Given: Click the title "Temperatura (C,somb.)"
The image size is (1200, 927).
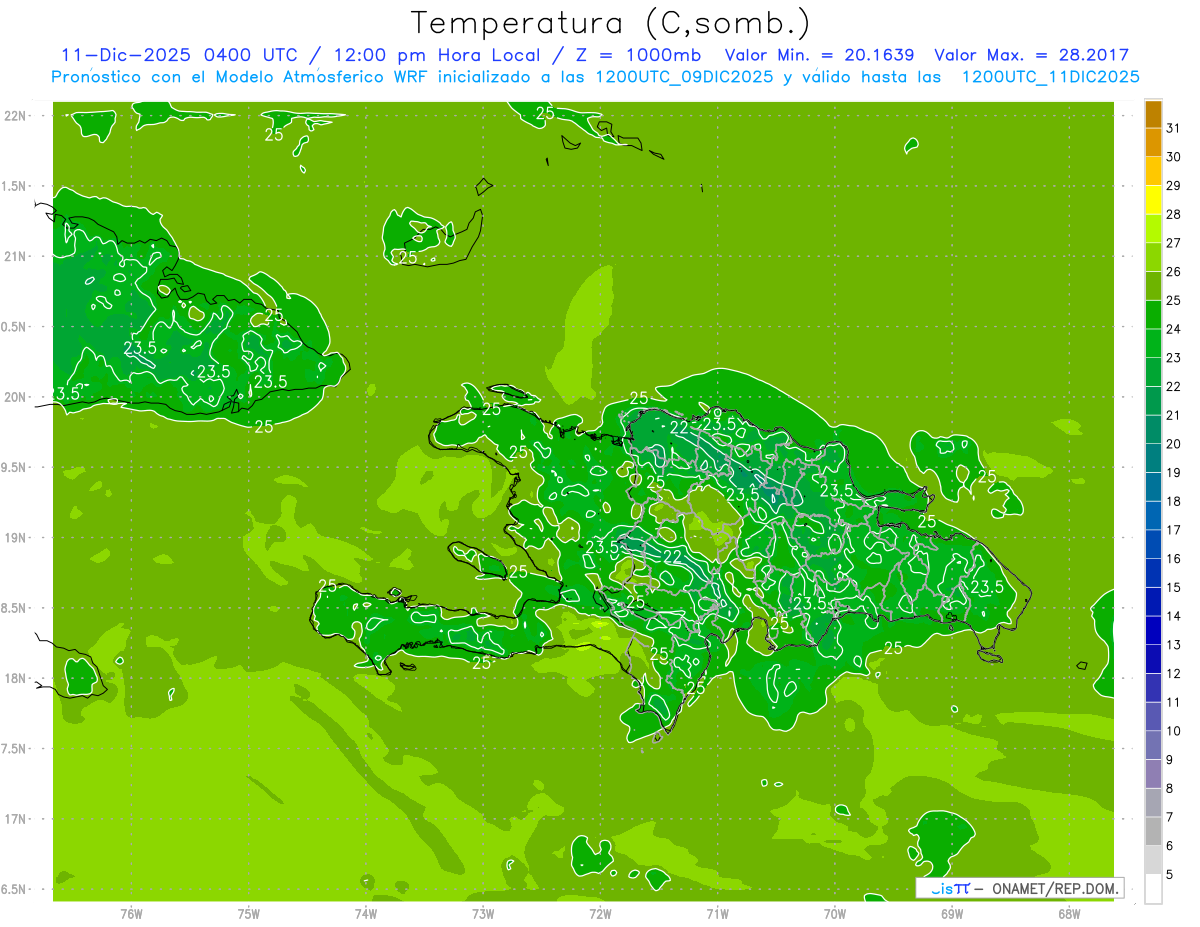Looking at the screenshot, I should point(611,24).
